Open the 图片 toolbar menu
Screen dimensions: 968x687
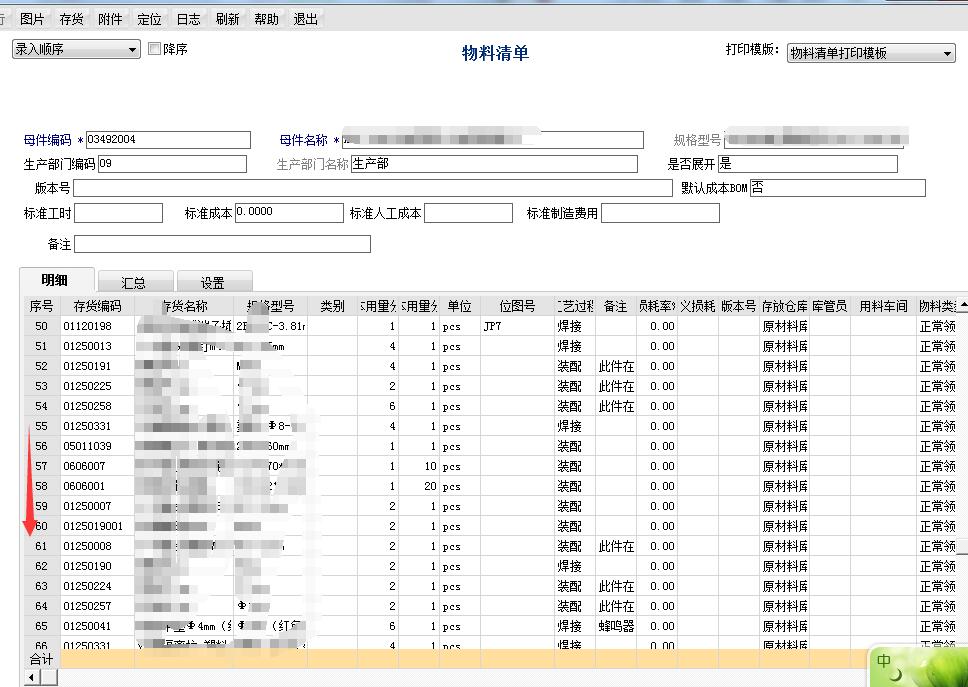(x=32, y=19)
